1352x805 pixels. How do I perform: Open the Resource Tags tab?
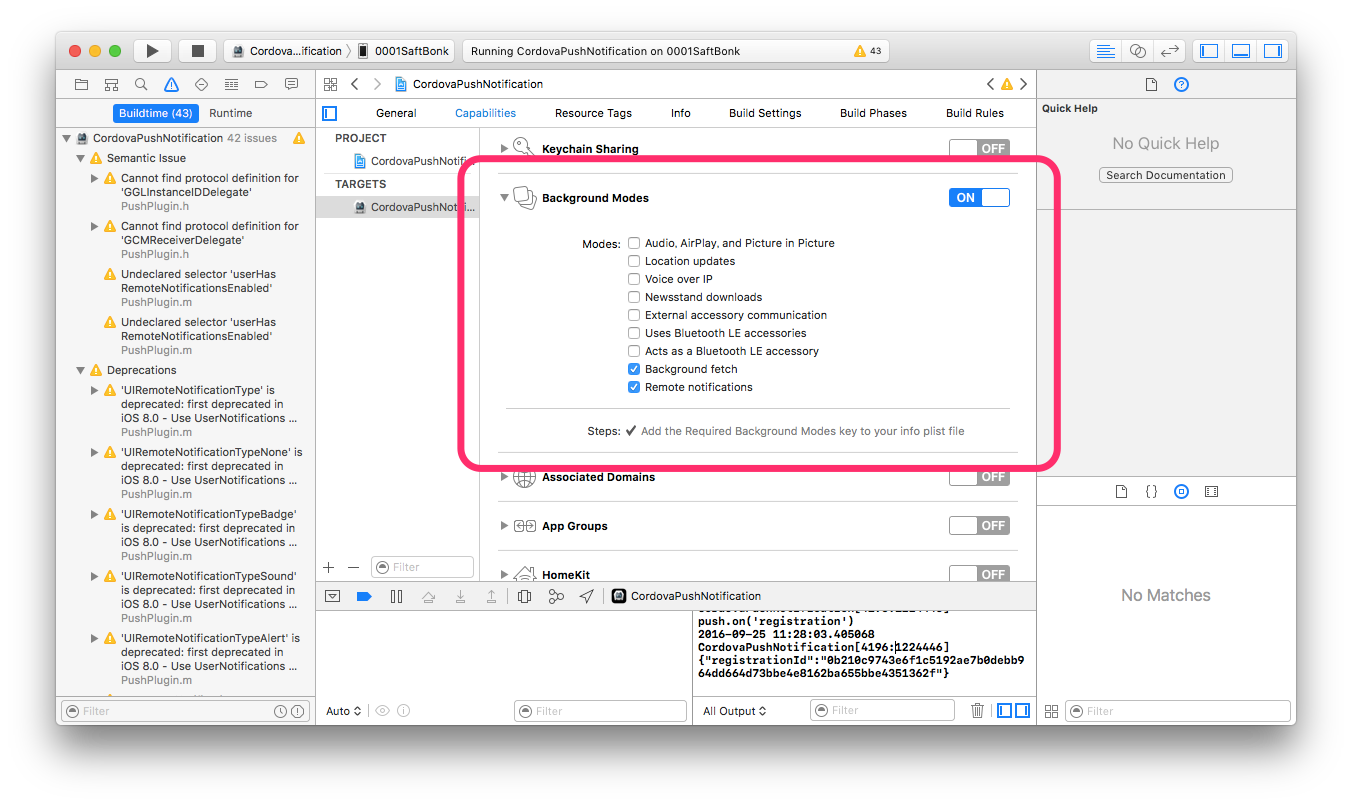coord(593,113)
